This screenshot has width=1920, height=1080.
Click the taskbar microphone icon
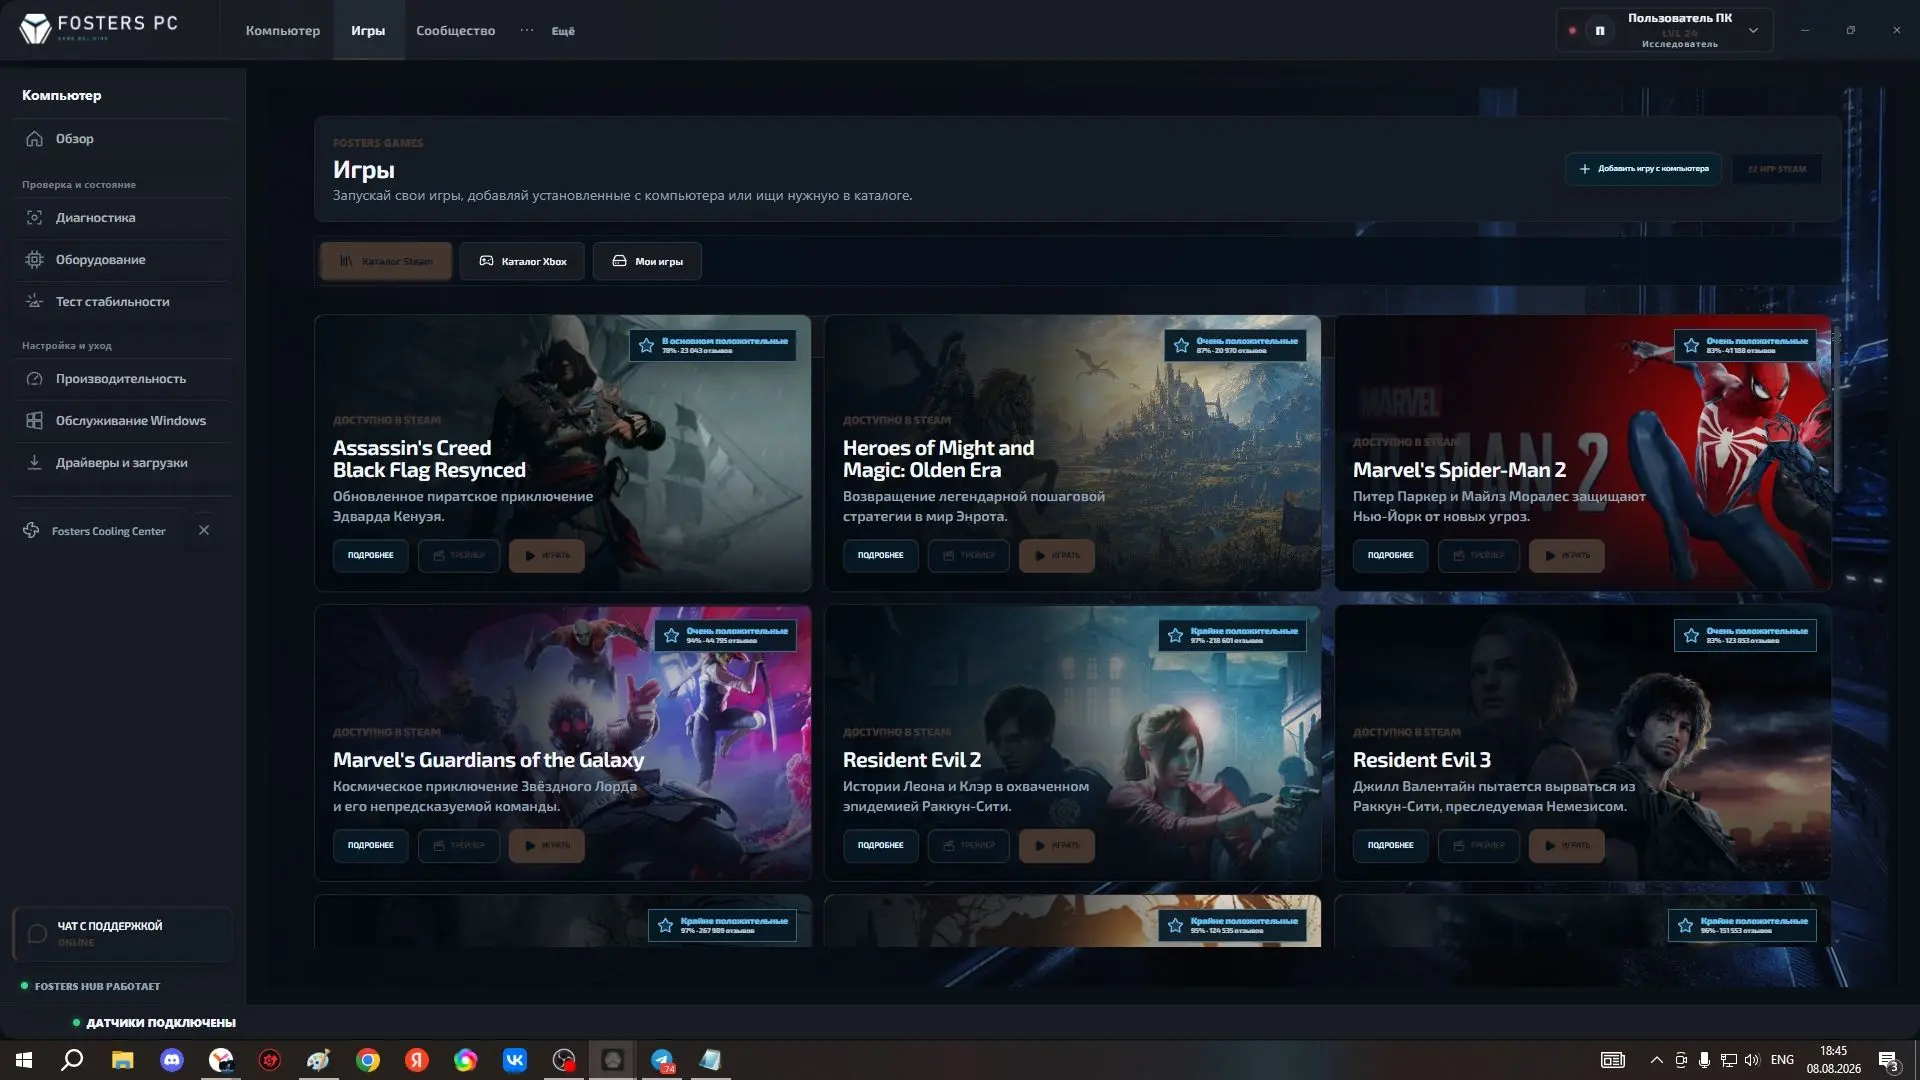click(1704, 1060)
